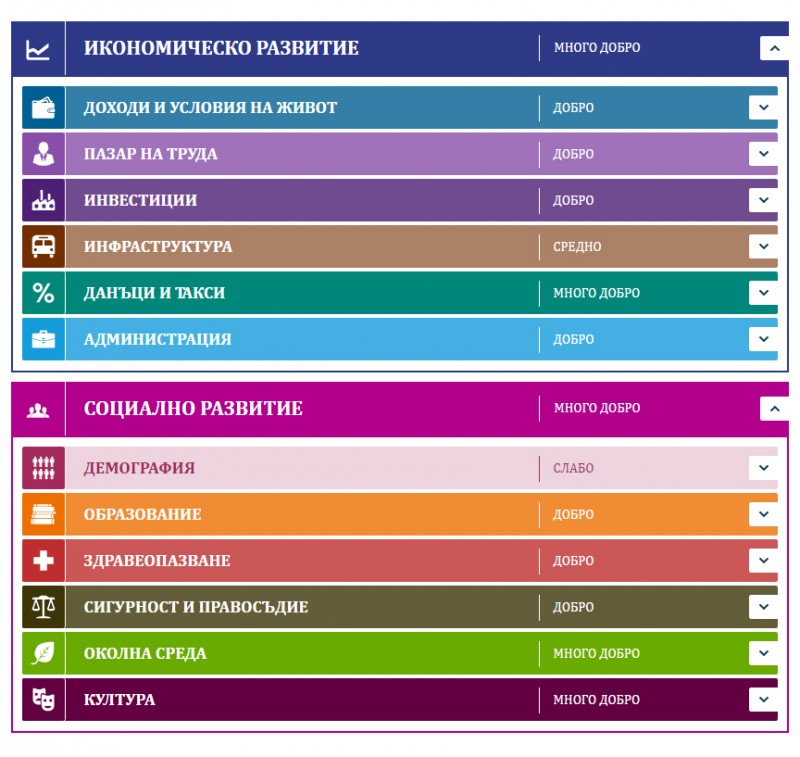Expand the Демография row chevron

pos(763,468)
